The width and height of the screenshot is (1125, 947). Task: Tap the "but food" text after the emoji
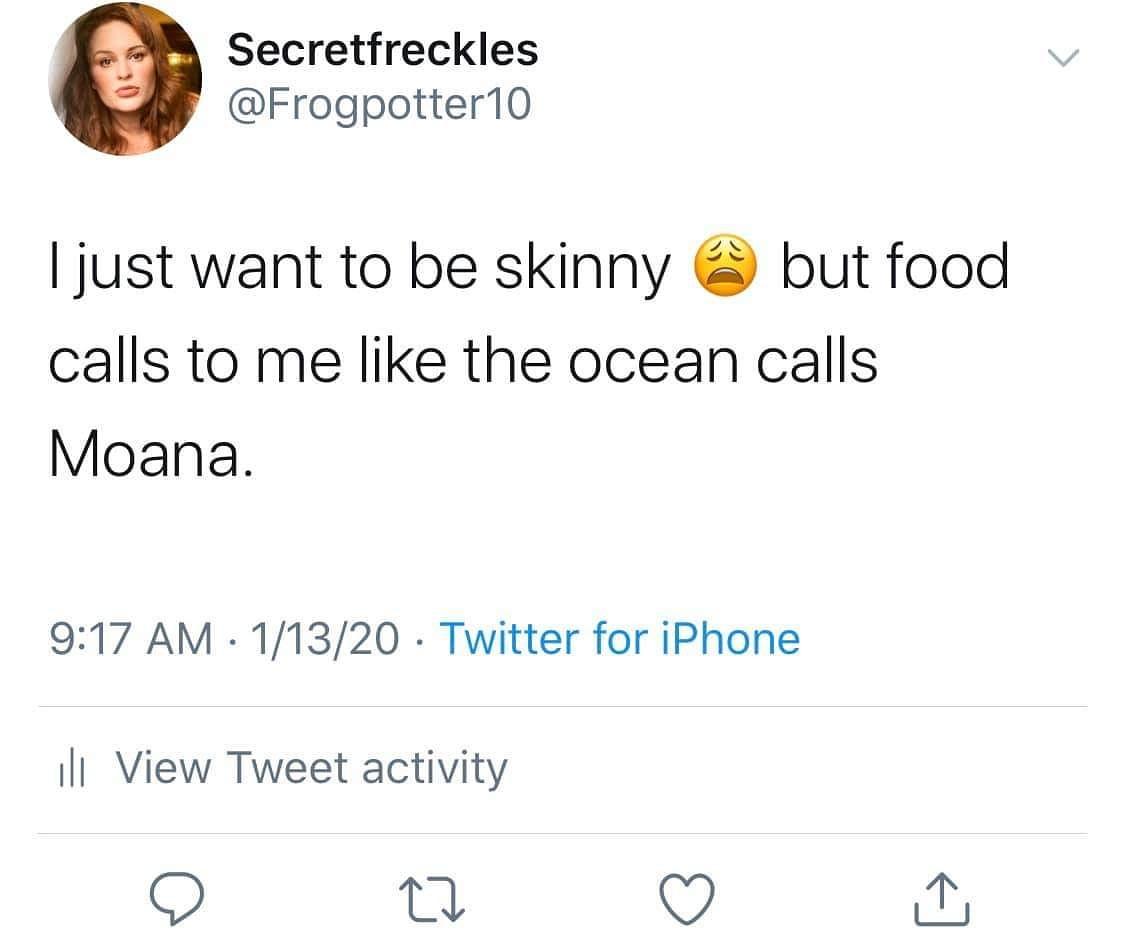tap(893, 268)
